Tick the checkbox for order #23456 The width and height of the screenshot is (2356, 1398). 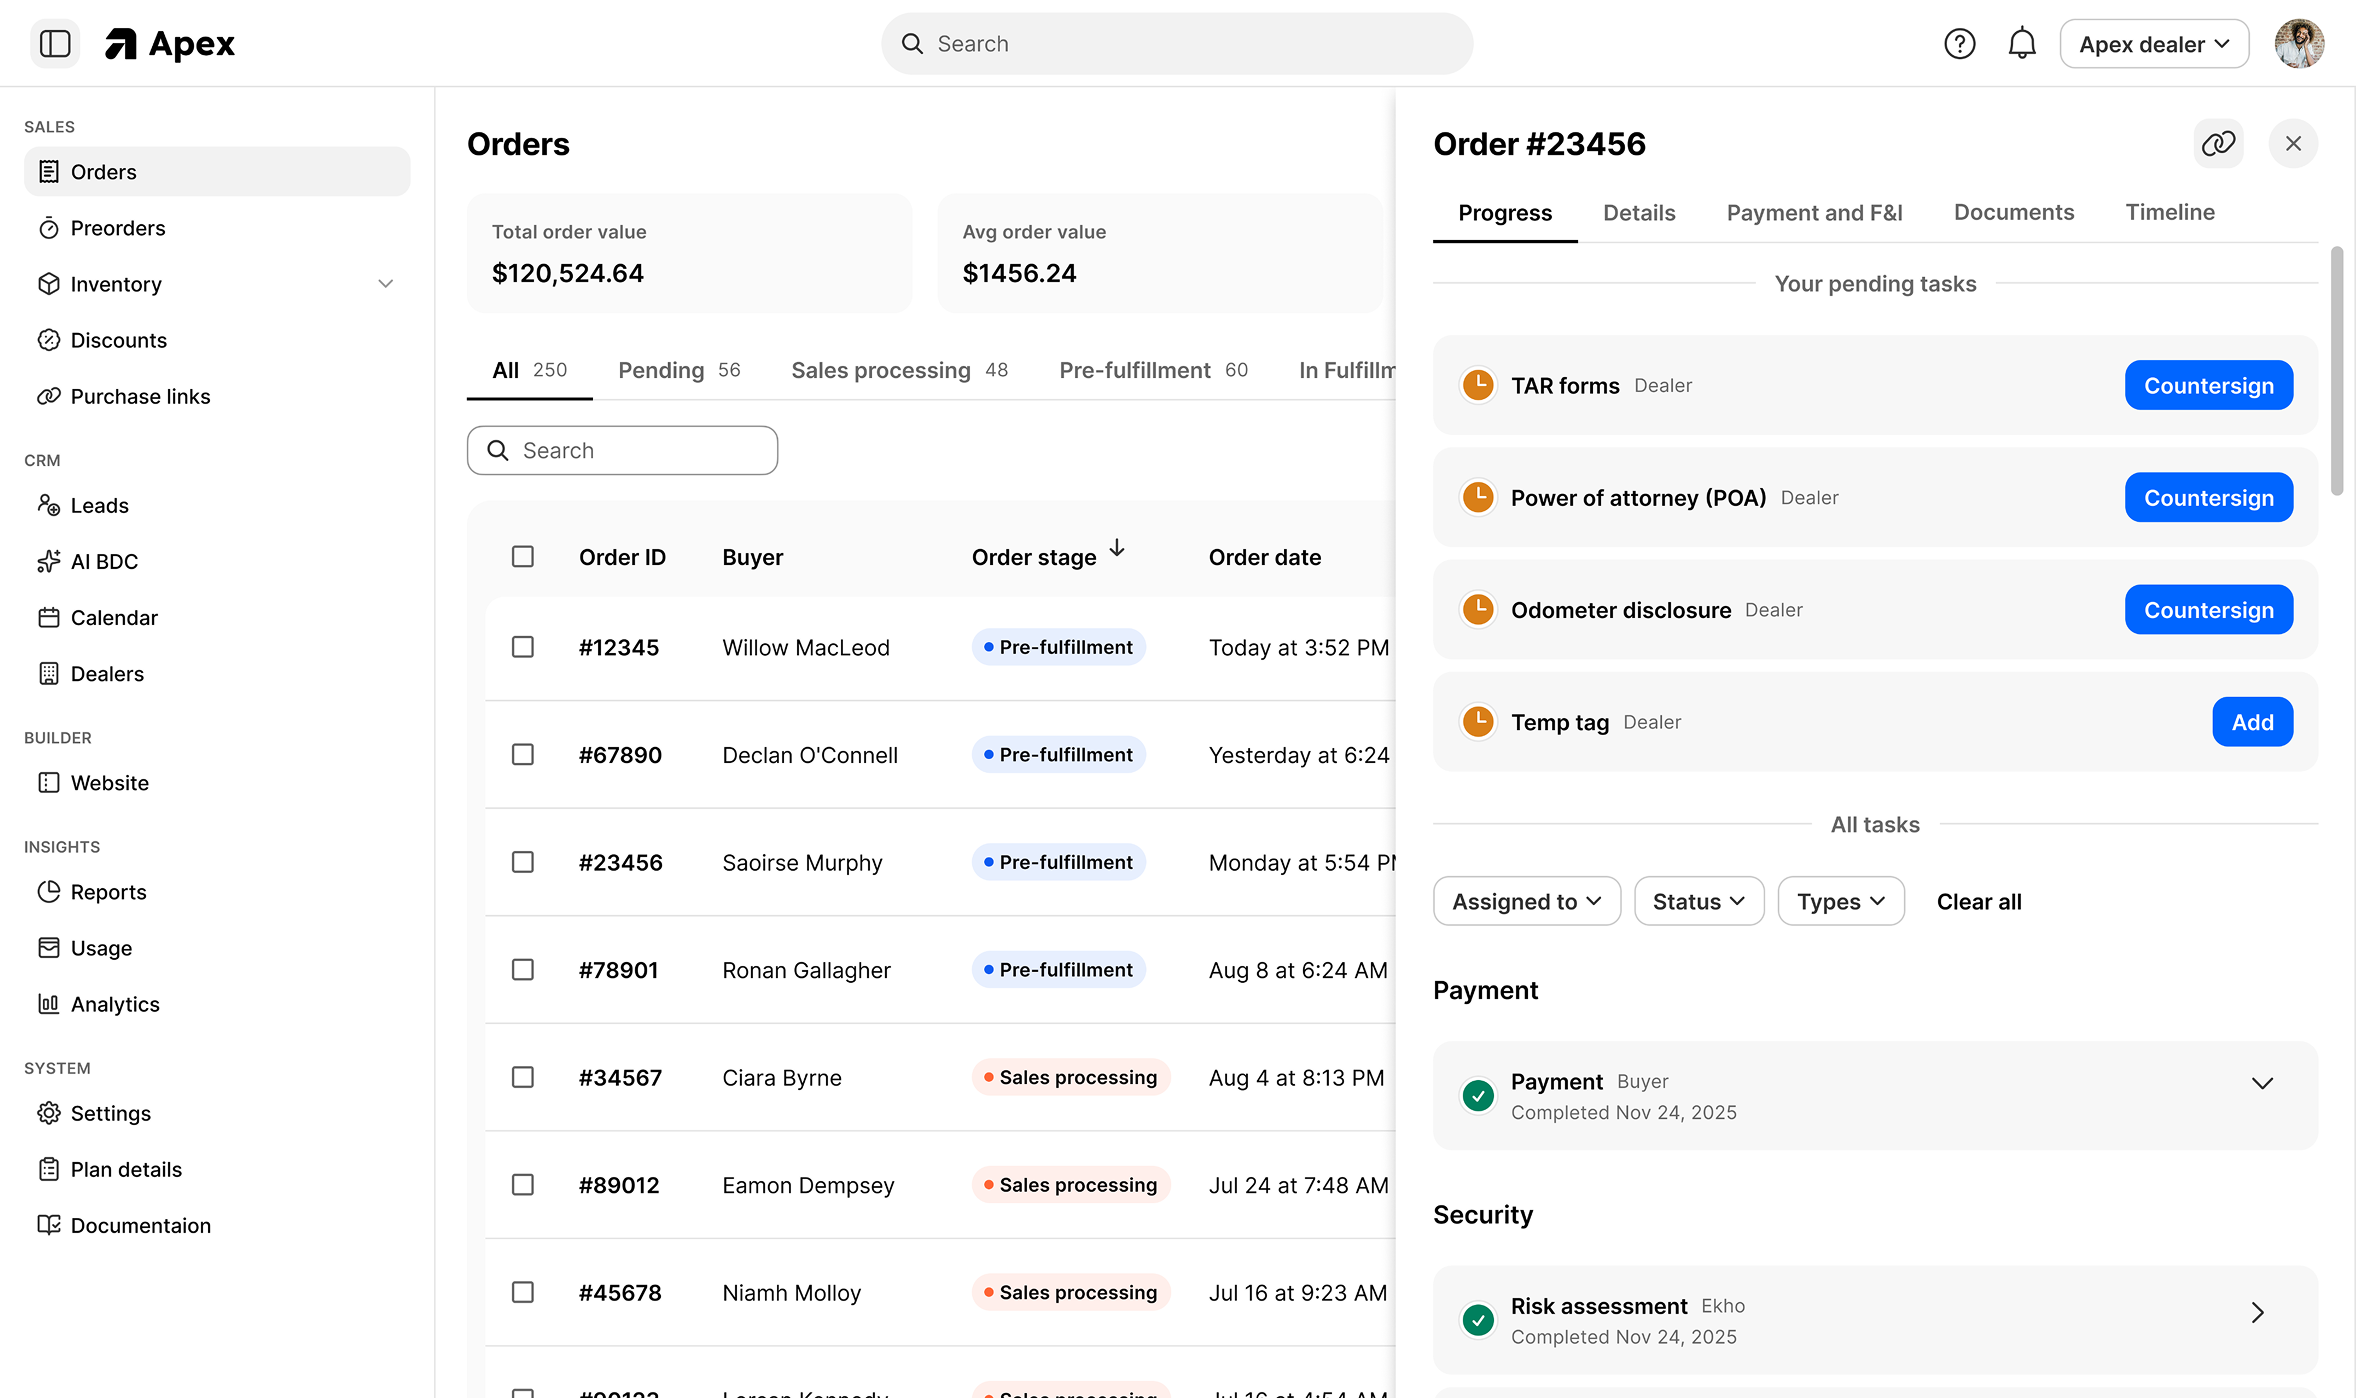click(522, 861)
